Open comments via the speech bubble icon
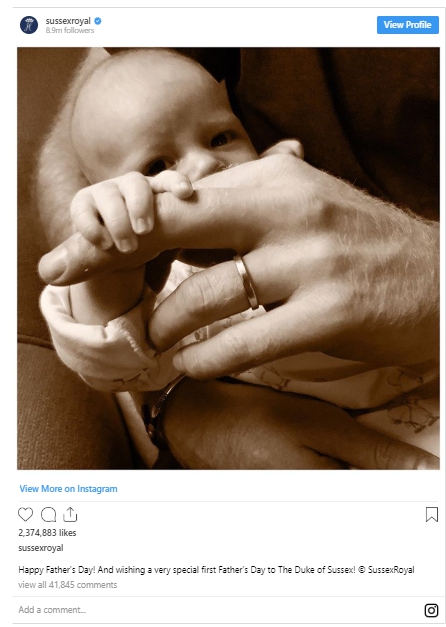Screen dimensions: 446x627 click(48, 515)
